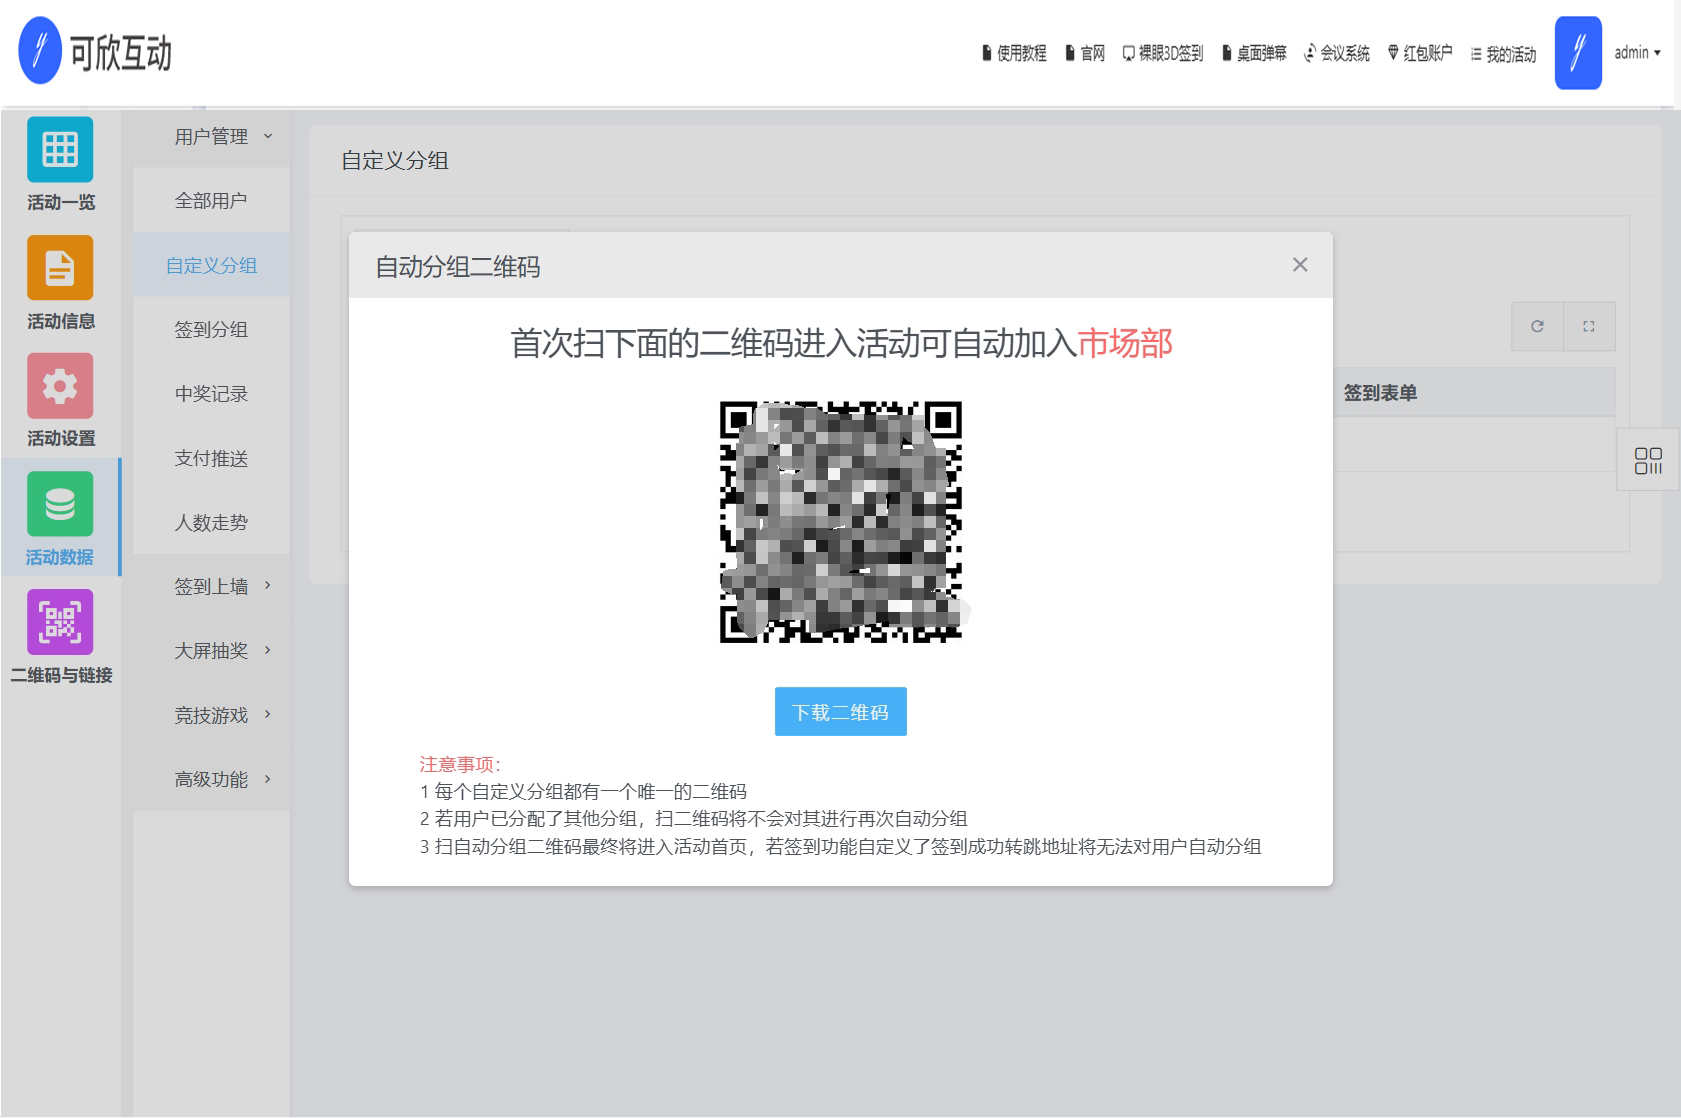The height and width of the screenshot is (1118, 1681).
Task: Click the 签到表单 column header
Action: (x=1380, y=393)
